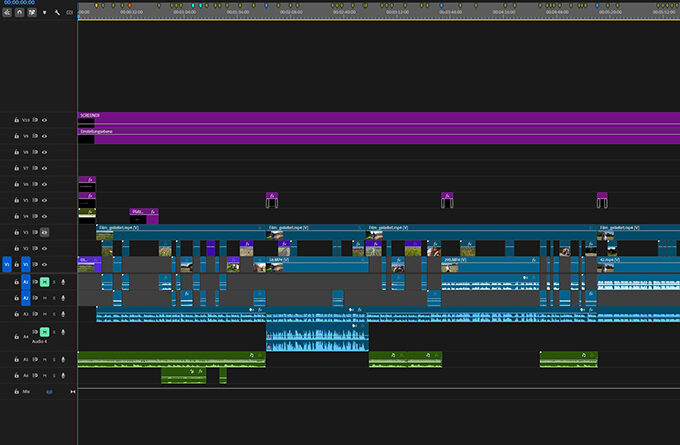The width and height of the screenshot is (680, 445).
Task: Lock the V9 video track
Action: coord(16,136)
